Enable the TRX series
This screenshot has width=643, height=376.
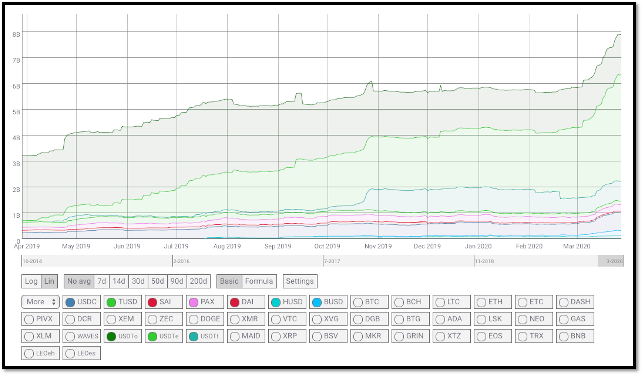point(534,336)
